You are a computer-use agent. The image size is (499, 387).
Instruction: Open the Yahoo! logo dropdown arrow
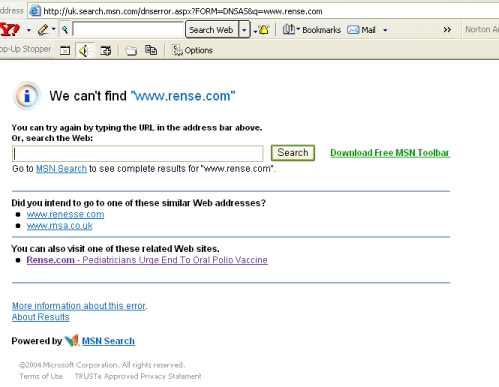pos(29,30)
